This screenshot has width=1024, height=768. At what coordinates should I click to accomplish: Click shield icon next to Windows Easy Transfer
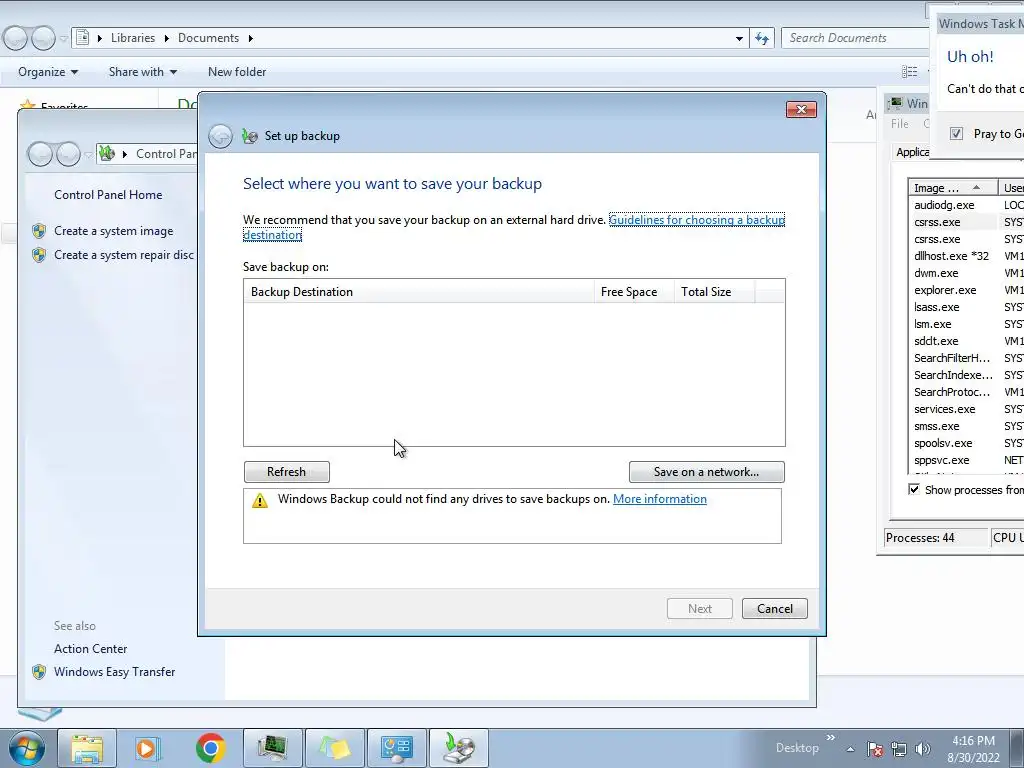point(39,672)
